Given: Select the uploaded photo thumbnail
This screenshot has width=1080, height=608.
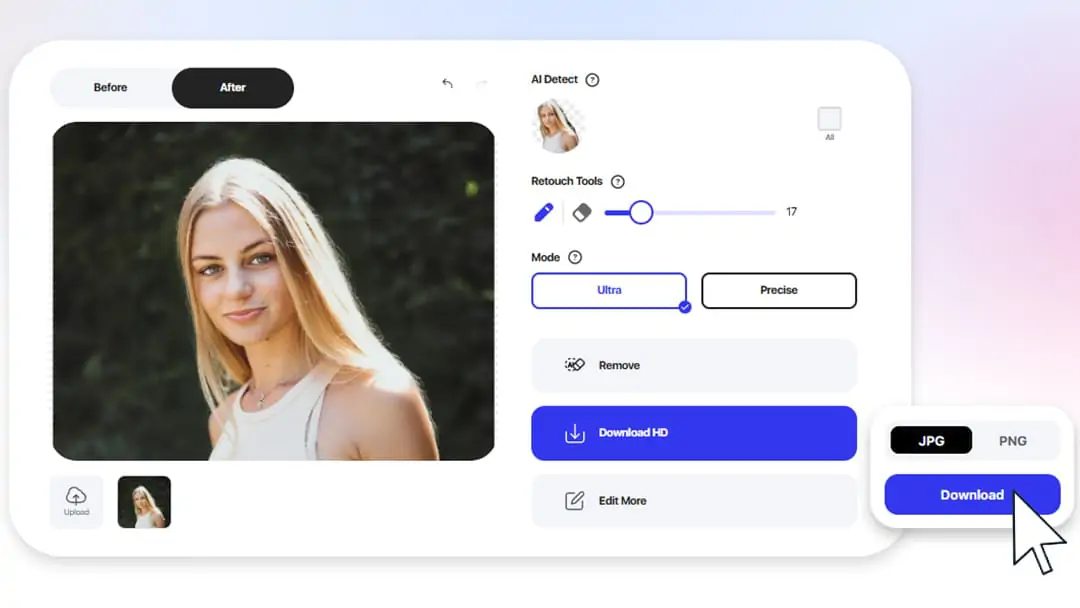Looking at the screenshot, I should (x=144, y=502).
